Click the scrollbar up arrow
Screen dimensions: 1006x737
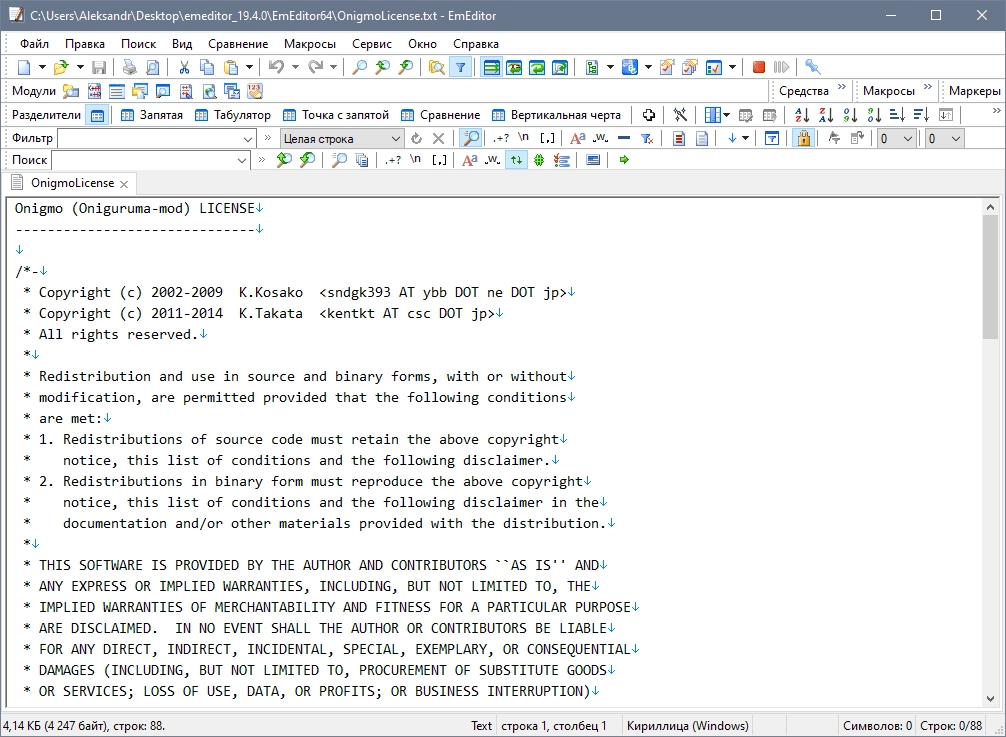pos(990,207)
